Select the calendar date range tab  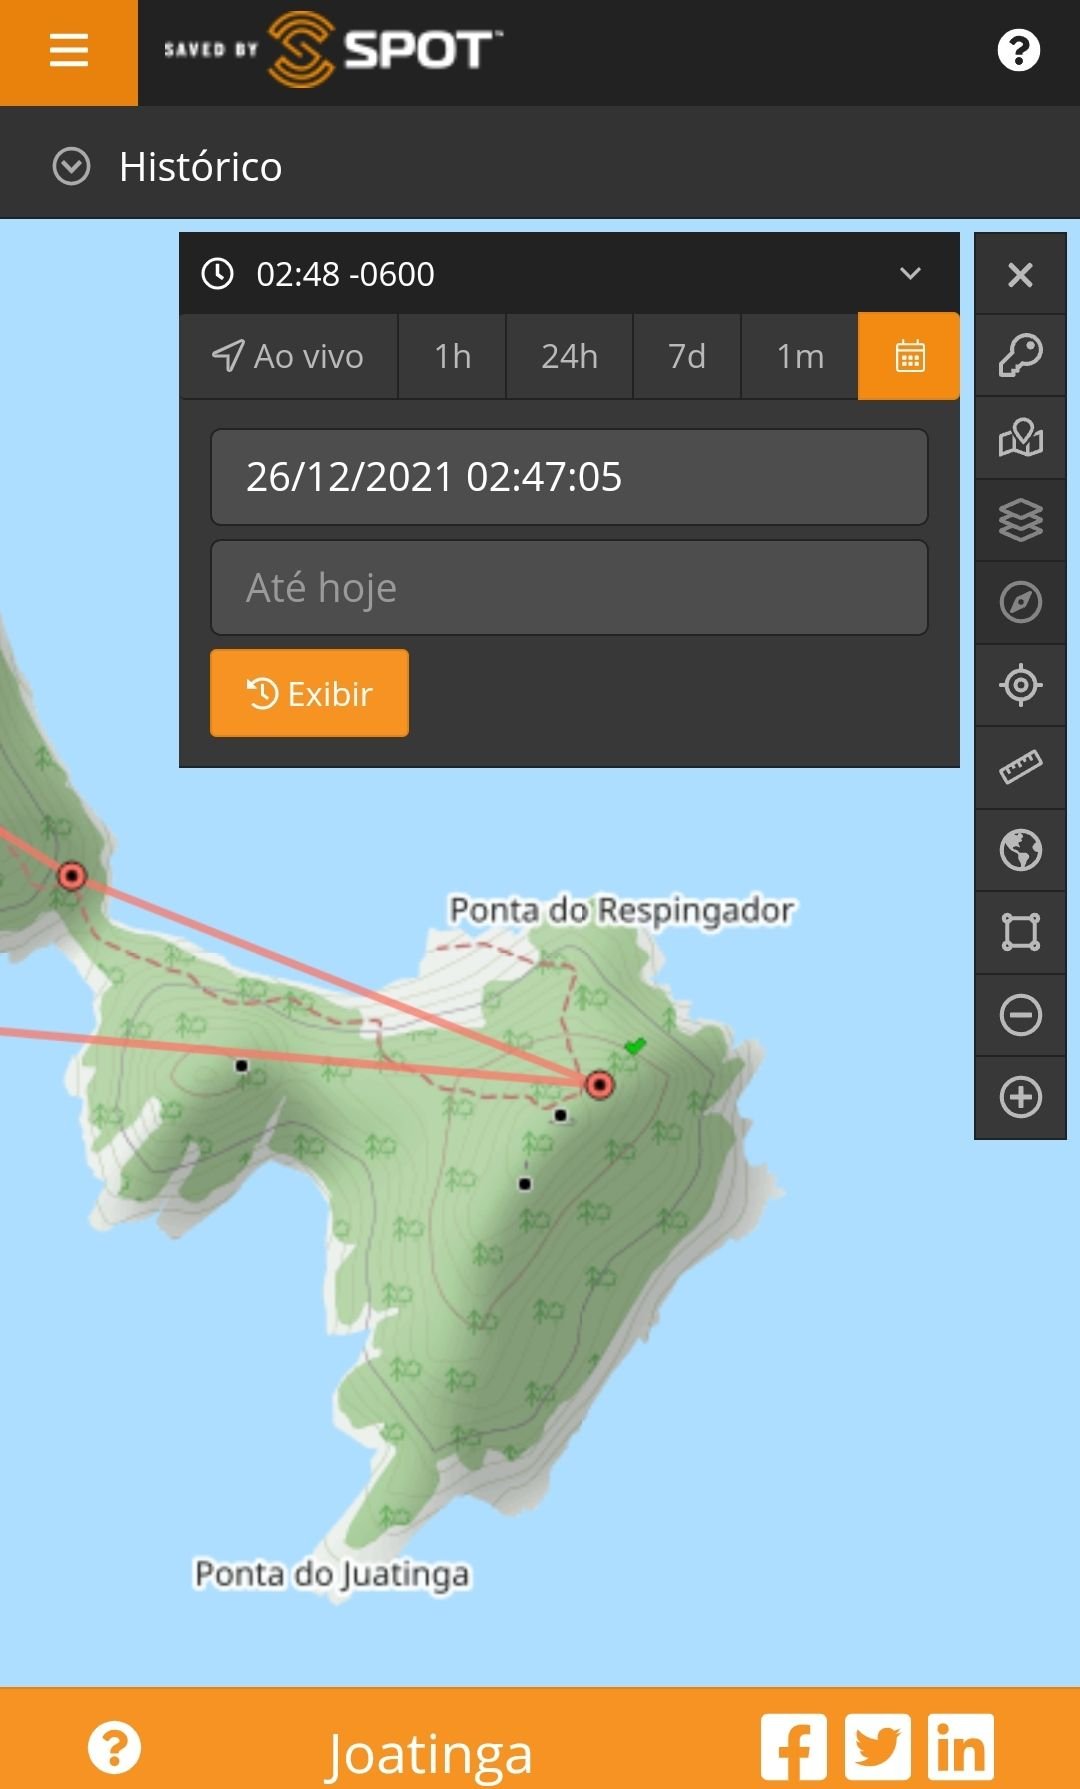click(x=909, y=356)
